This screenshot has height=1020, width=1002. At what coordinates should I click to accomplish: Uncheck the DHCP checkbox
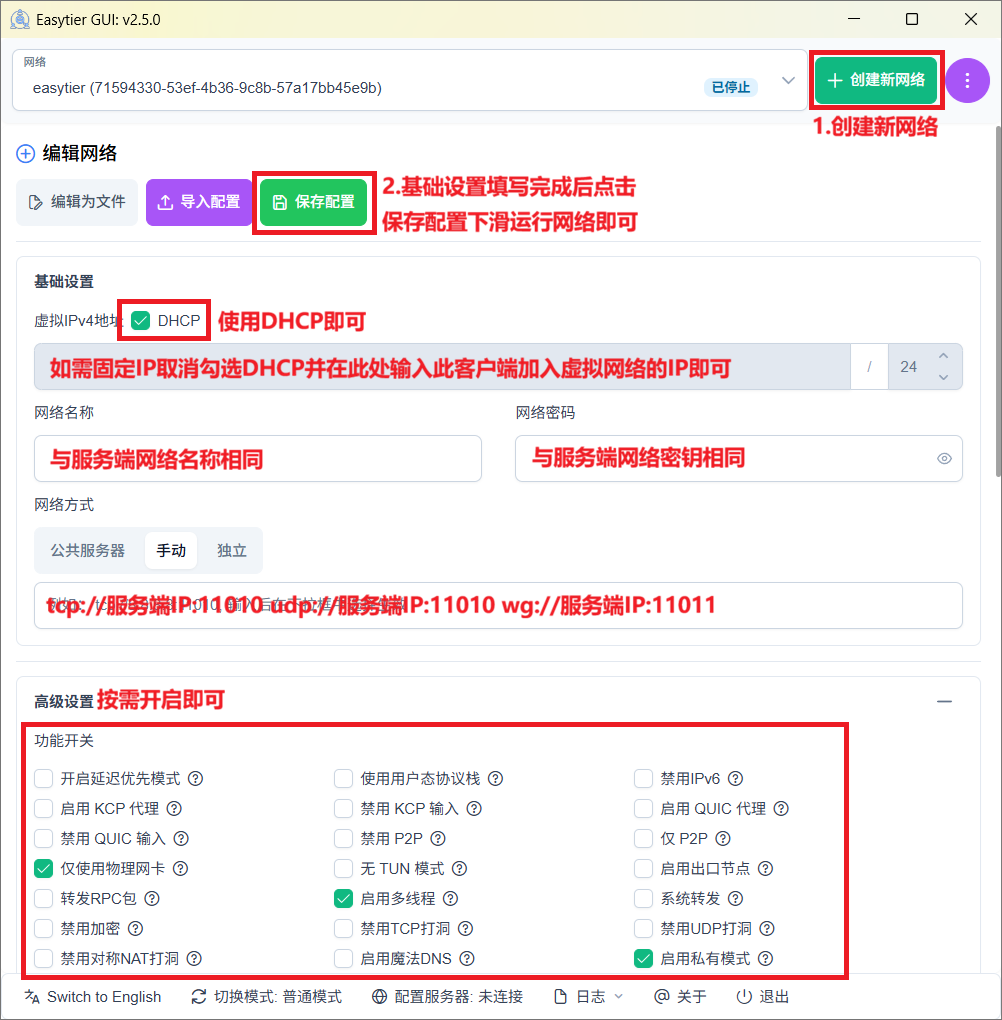pos(141,320)
